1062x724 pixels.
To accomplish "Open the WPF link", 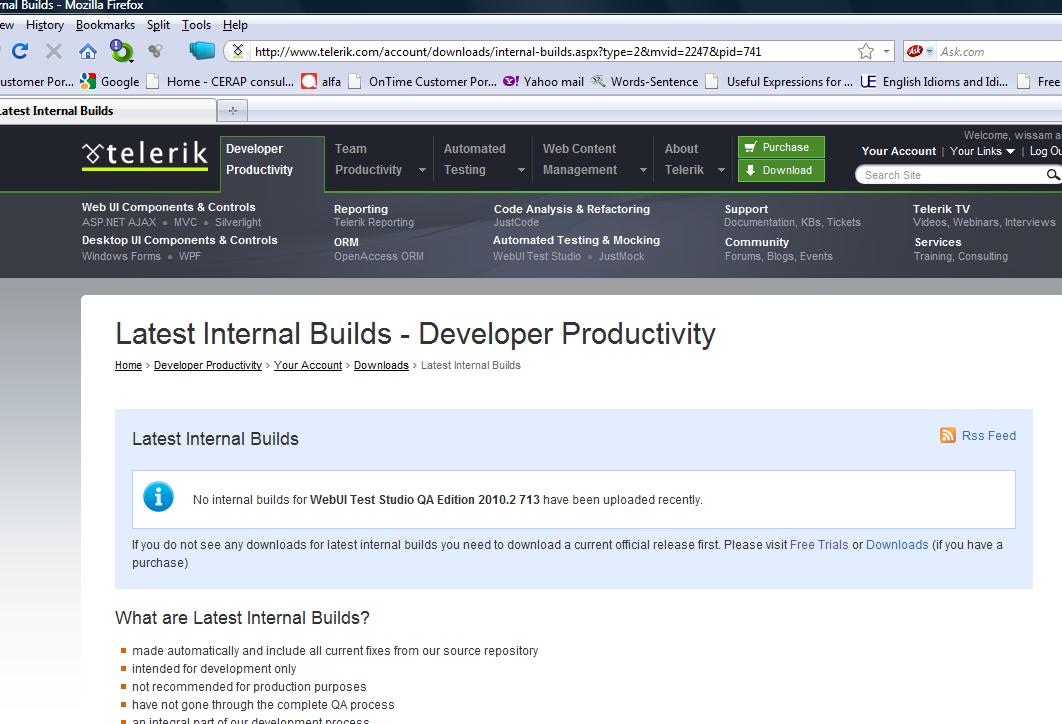I will [x=190, y=256].
